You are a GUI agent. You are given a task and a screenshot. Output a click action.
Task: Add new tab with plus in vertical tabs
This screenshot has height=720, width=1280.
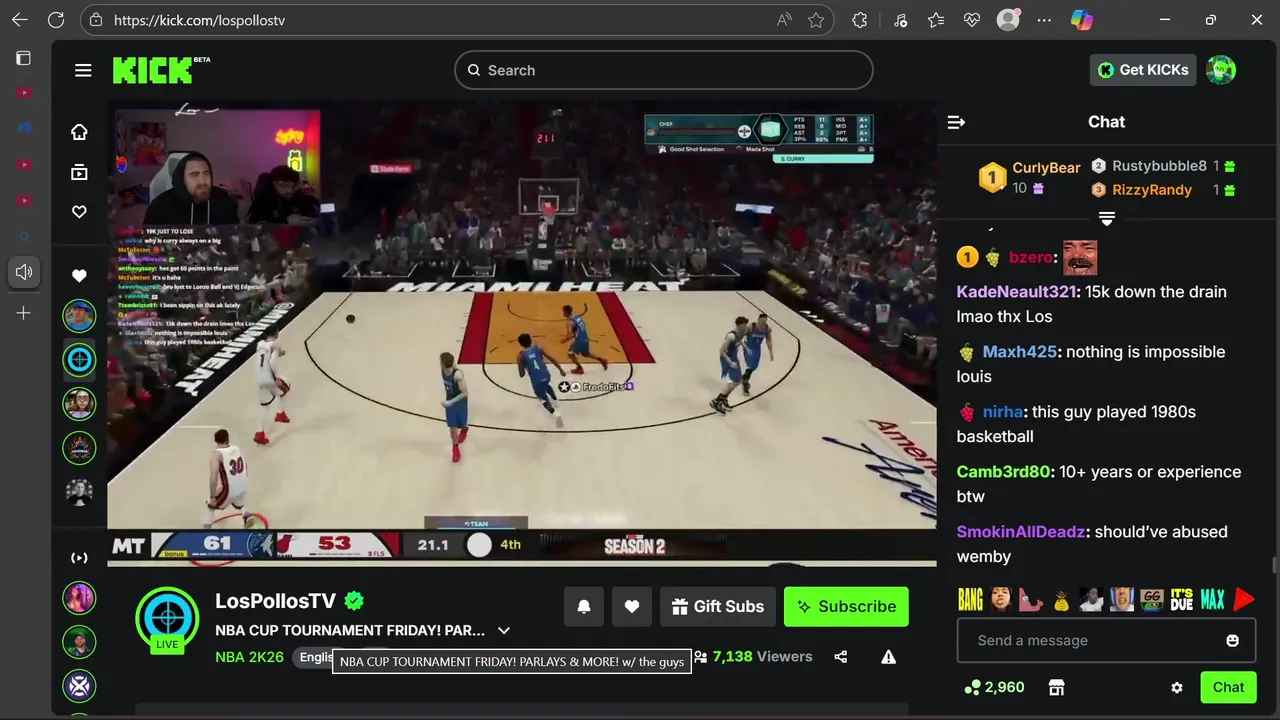click(x=23, y=313)
